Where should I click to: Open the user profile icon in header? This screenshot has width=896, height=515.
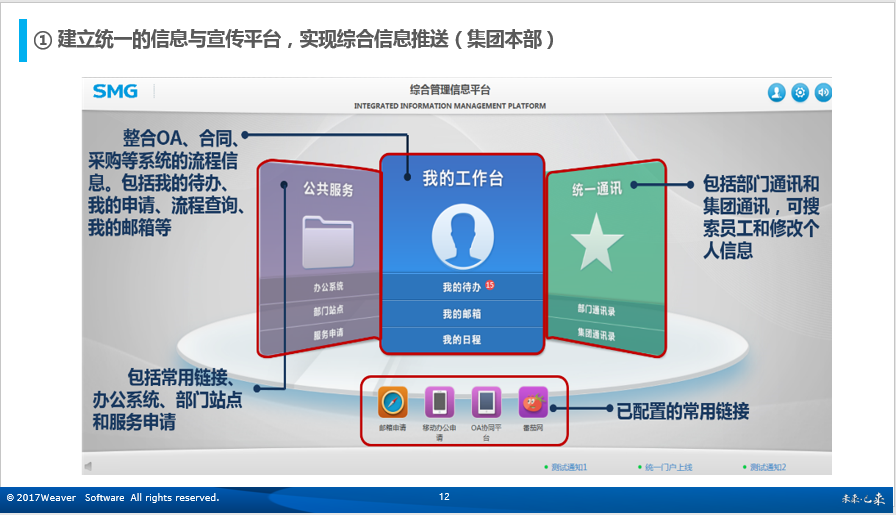pyautogui.click(x=776, y=93)
